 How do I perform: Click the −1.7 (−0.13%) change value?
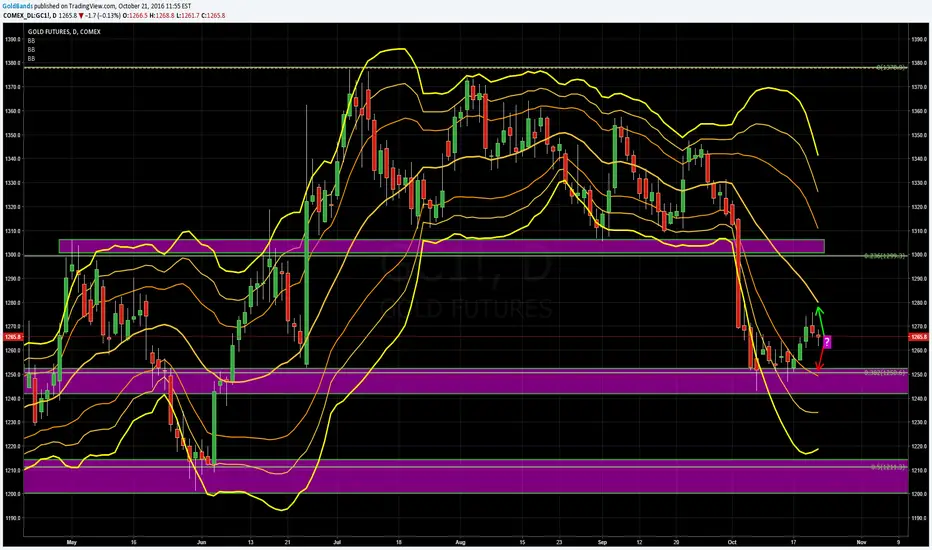(103, 15)
